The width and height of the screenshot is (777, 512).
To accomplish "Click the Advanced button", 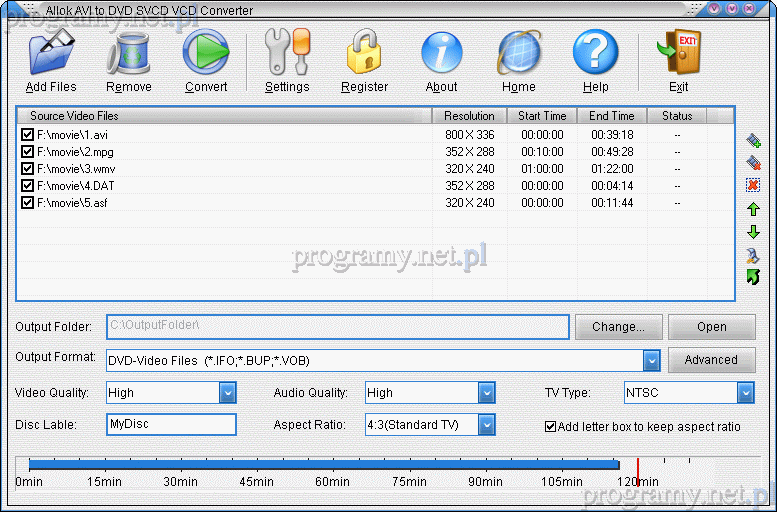I will [x=711, y=360].
